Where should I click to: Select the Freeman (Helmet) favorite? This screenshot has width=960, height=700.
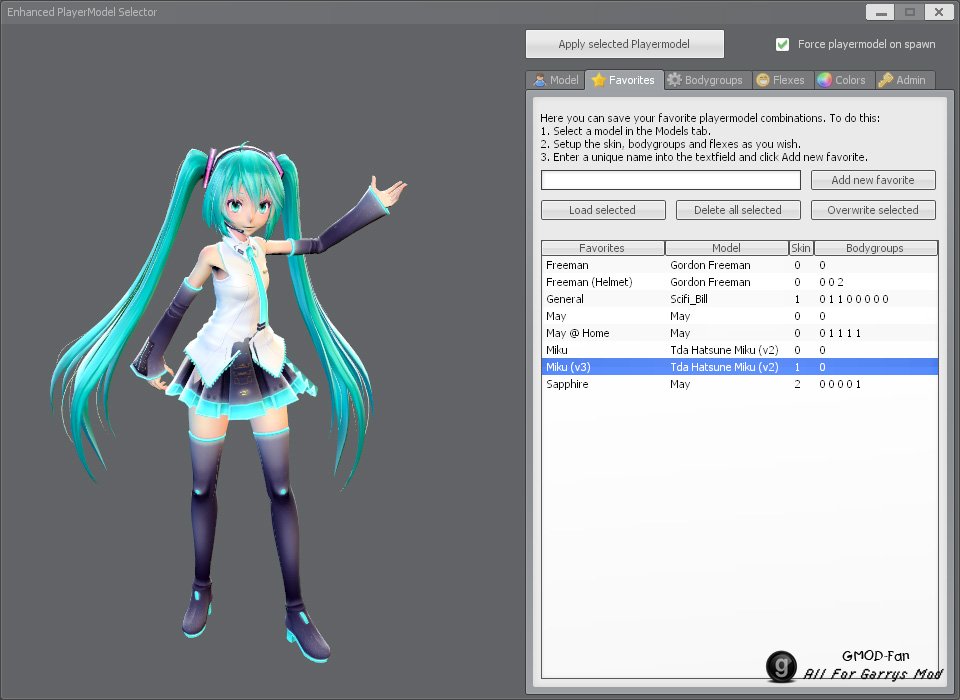[x=740, y=282]
